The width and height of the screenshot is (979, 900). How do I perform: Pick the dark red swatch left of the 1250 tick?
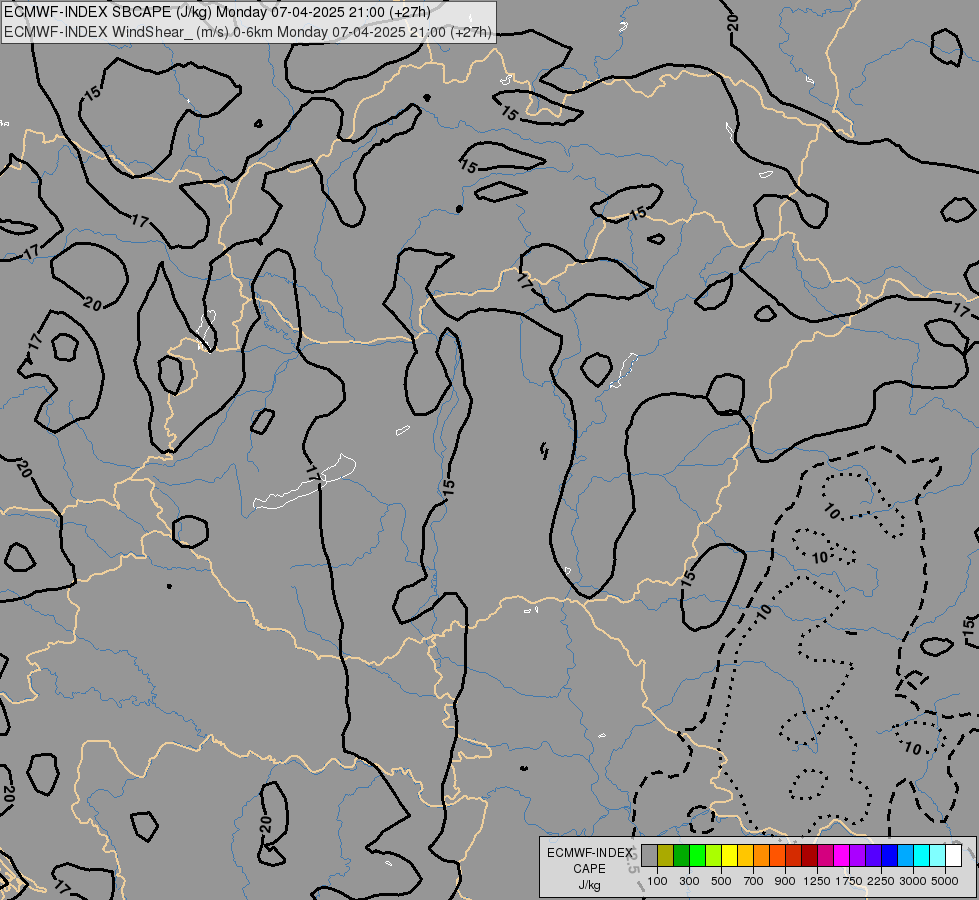(809, 855)
